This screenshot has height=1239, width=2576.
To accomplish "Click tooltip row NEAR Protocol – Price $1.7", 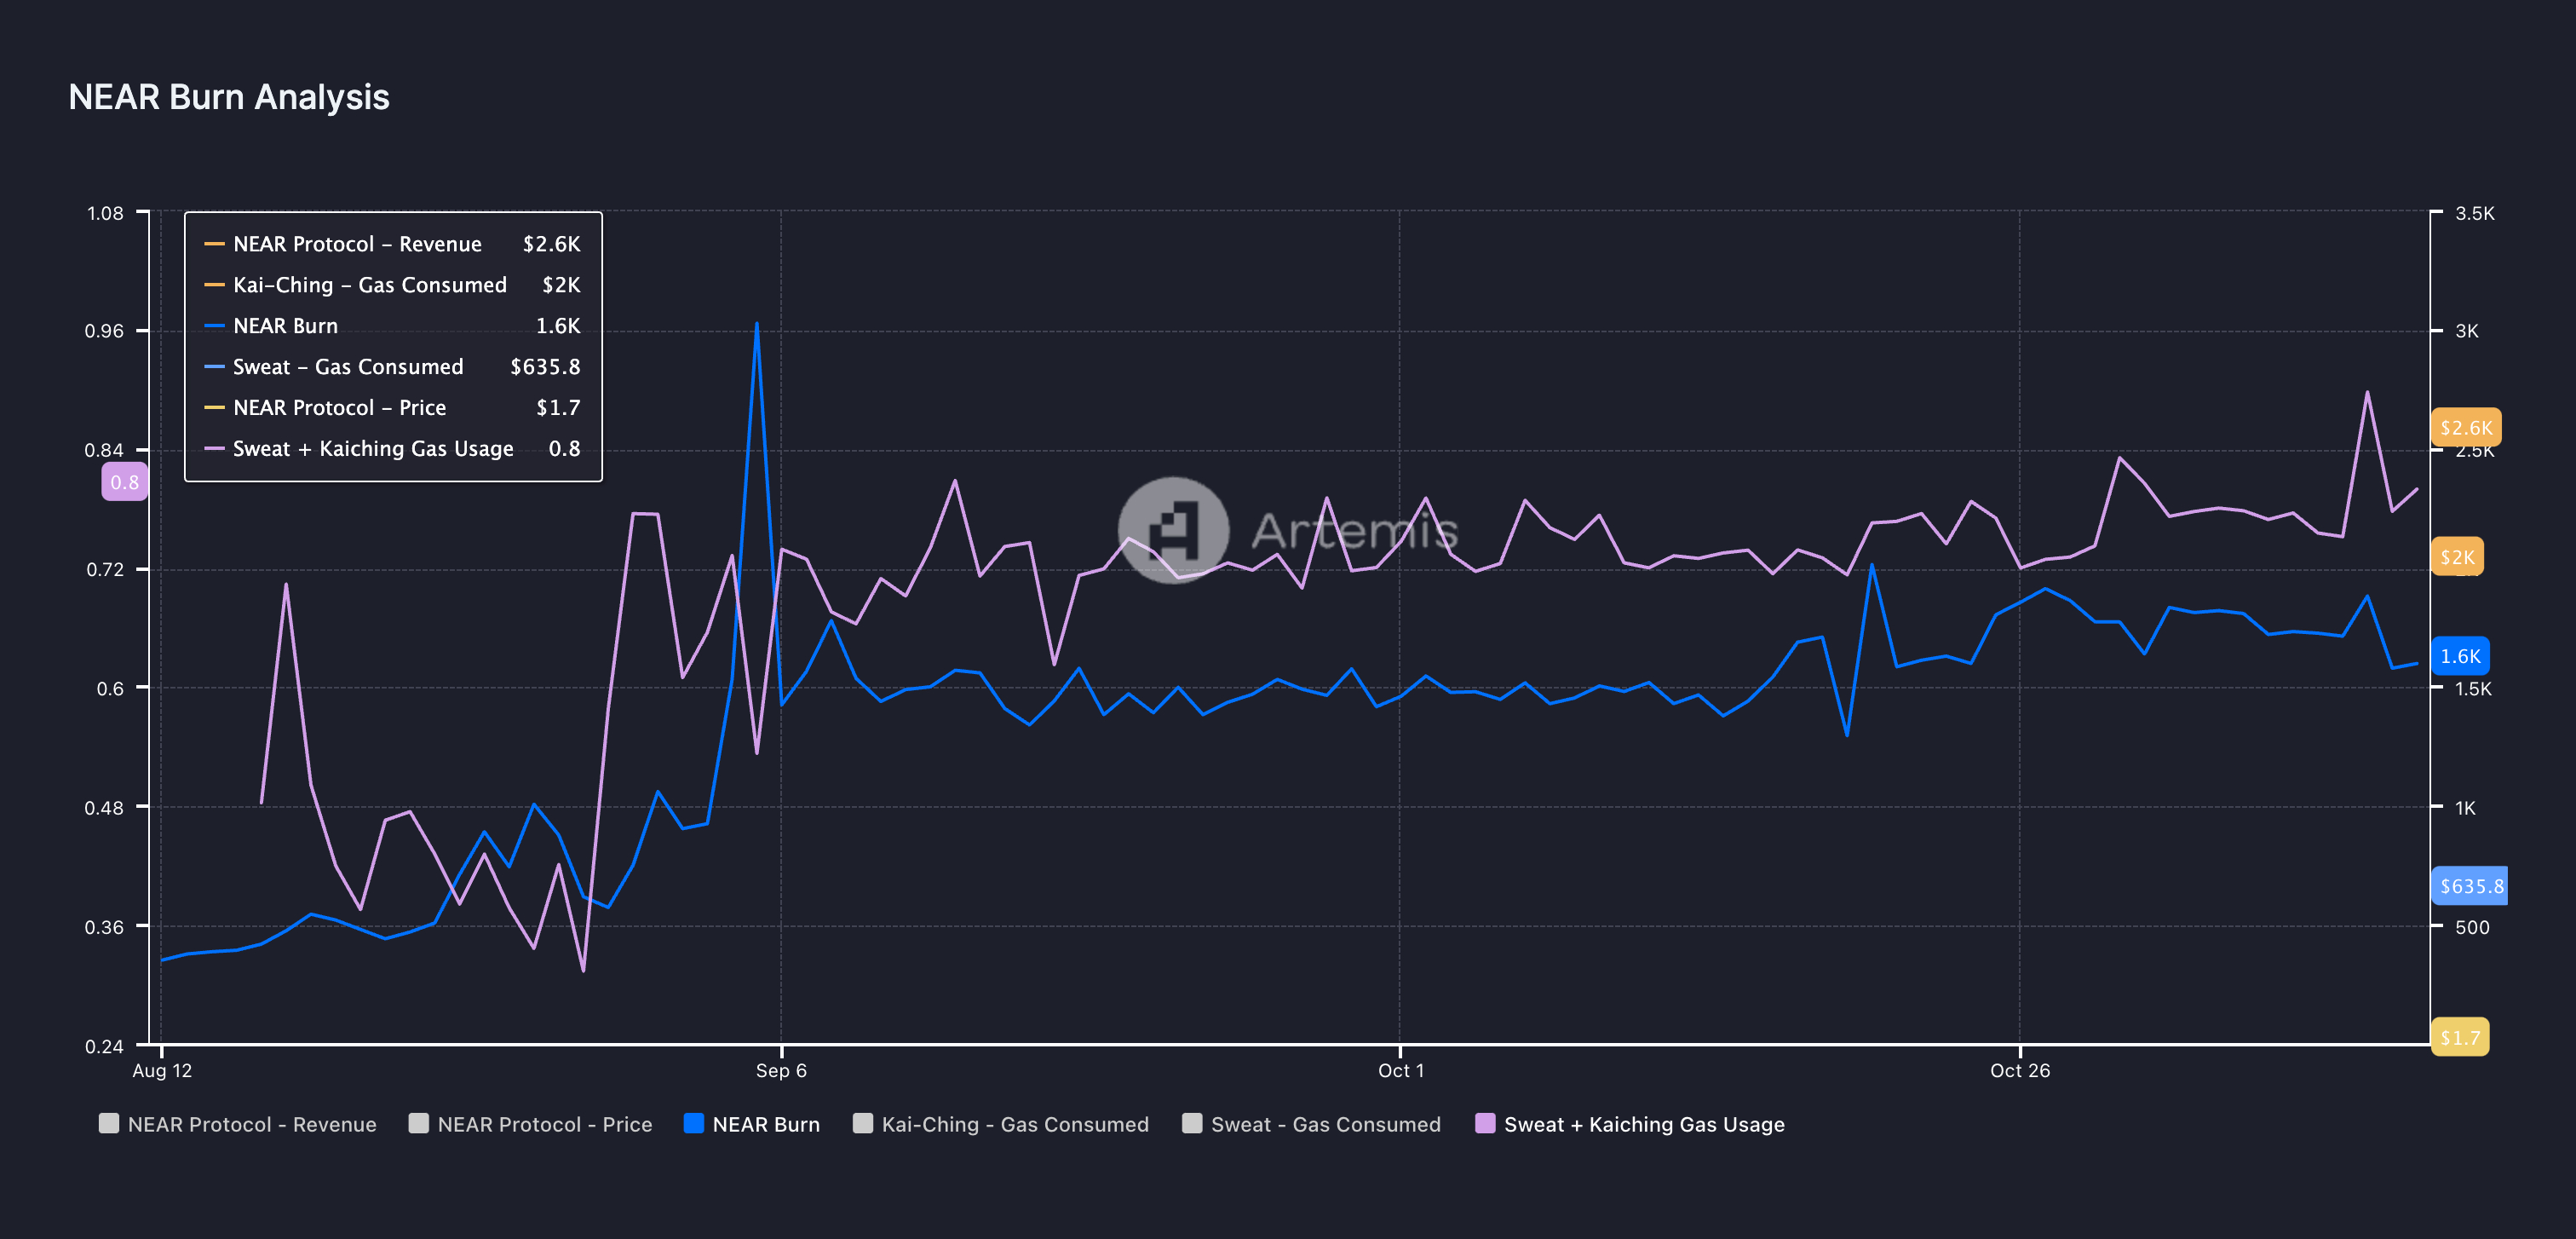I will [393, 408].
